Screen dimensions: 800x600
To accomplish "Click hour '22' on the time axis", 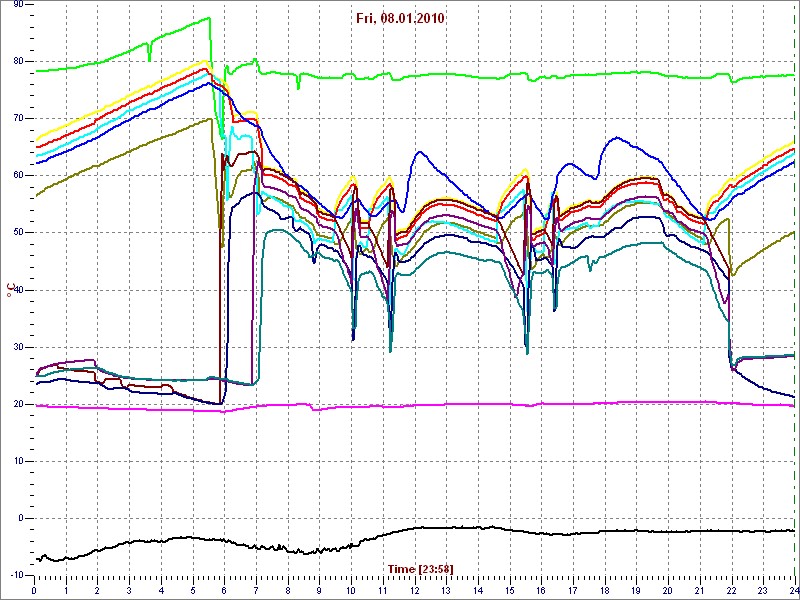I will click(x=732, y=588).
